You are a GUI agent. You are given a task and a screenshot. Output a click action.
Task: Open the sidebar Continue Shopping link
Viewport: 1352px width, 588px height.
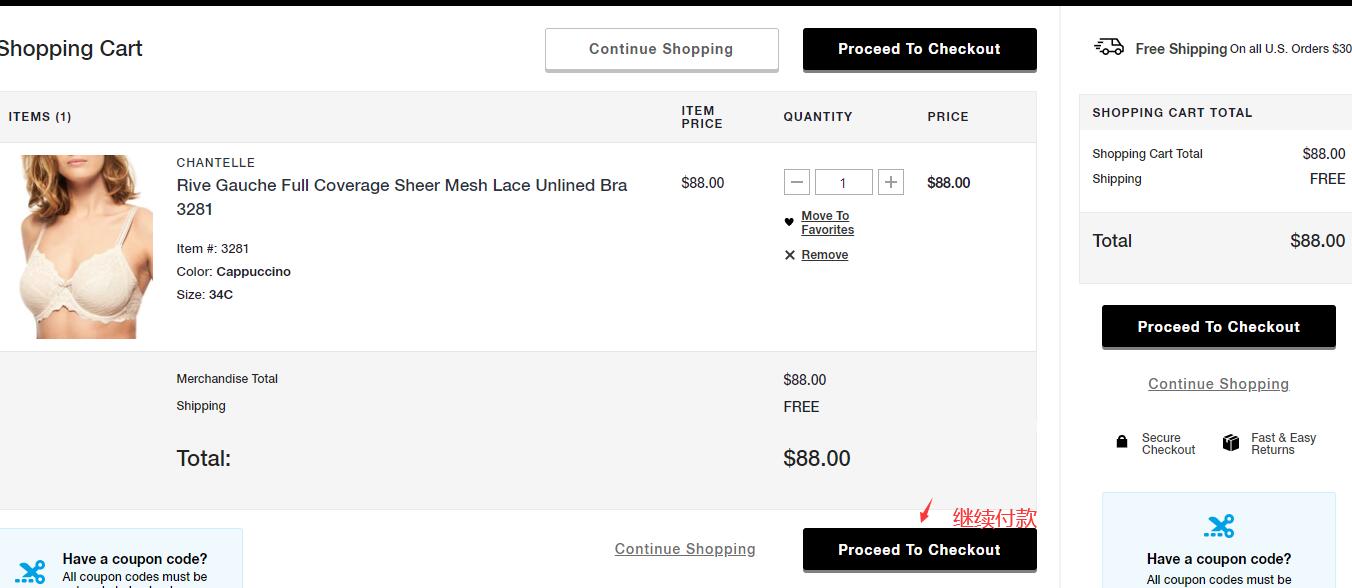[1218, 384]
